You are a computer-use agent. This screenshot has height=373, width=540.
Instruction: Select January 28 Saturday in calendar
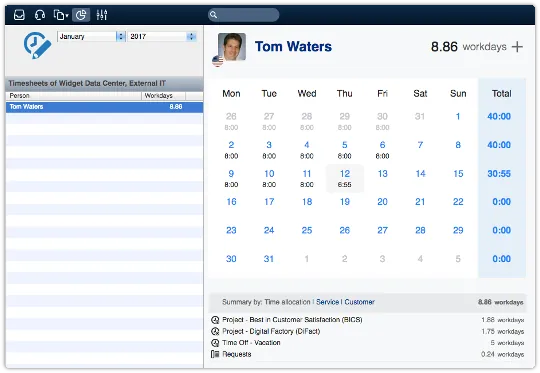pos(420,230)
